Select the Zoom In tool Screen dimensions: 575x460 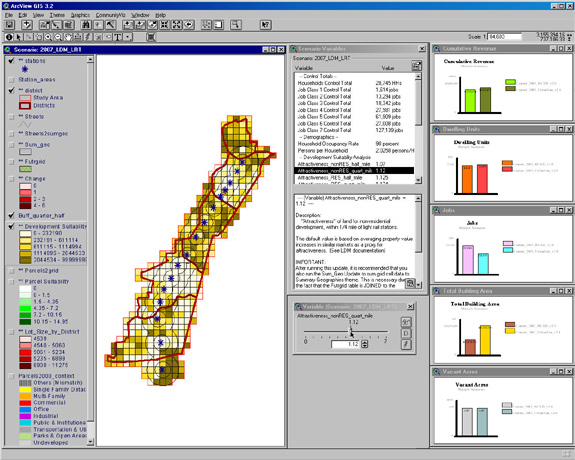[48, 37]
